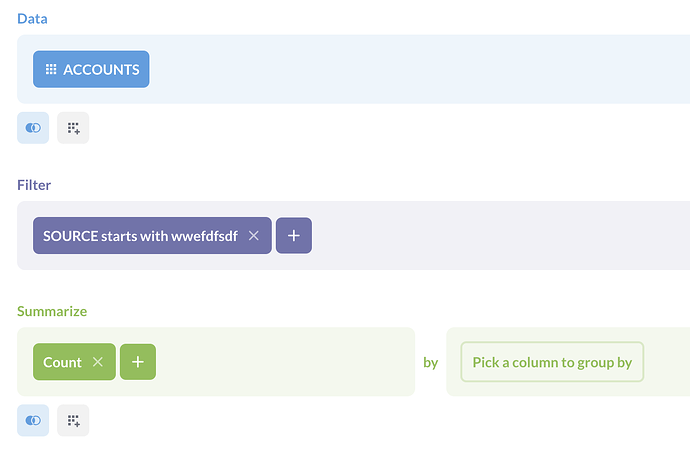Image resolution: width=690 pixels, height=458 pixels.
Task: Remove the Count metric
Action: coord(98,362)
